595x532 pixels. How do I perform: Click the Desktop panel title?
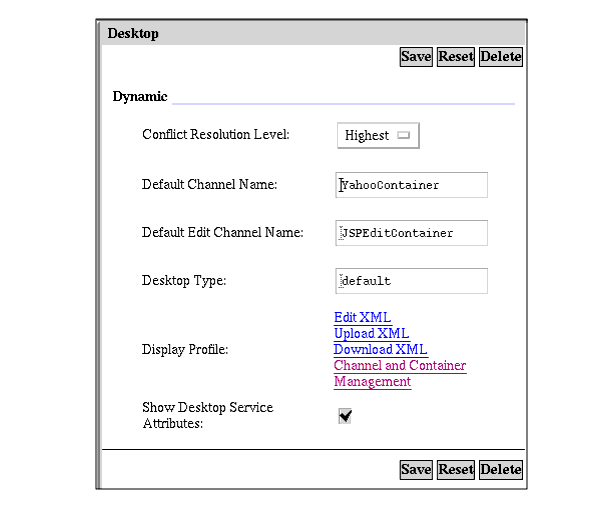point(133,33)
